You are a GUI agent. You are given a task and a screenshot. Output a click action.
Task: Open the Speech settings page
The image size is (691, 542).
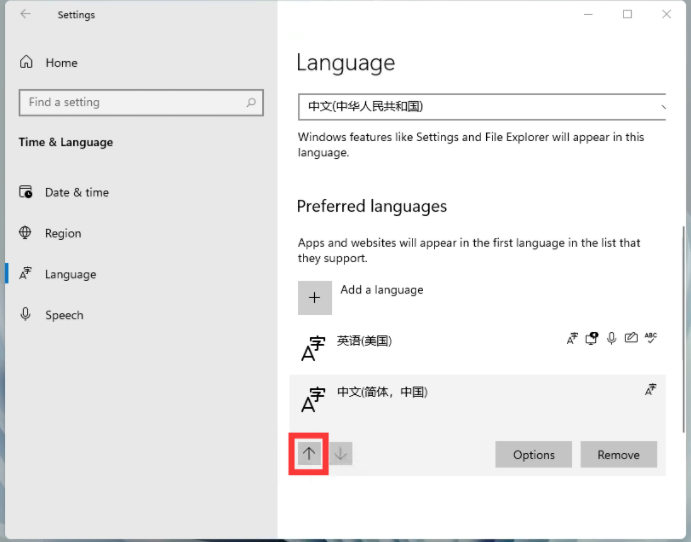[64, 315]
